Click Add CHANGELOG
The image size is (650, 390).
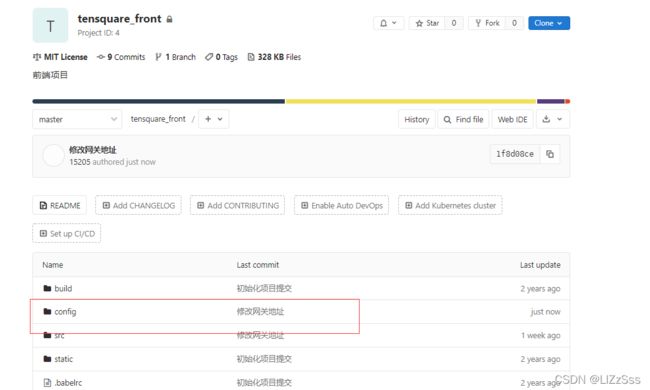(x=138, y=205)
